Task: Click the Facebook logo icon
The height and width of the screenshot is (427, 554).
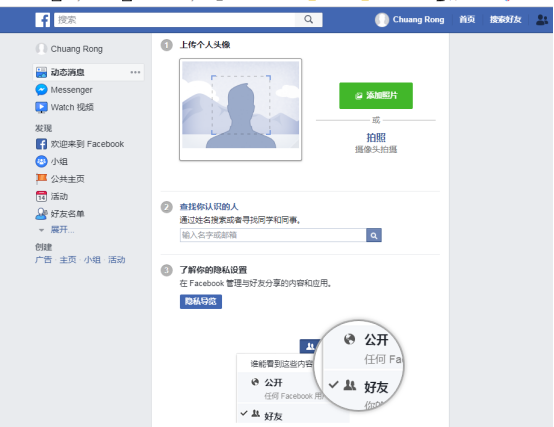Action: coord(42,20)
